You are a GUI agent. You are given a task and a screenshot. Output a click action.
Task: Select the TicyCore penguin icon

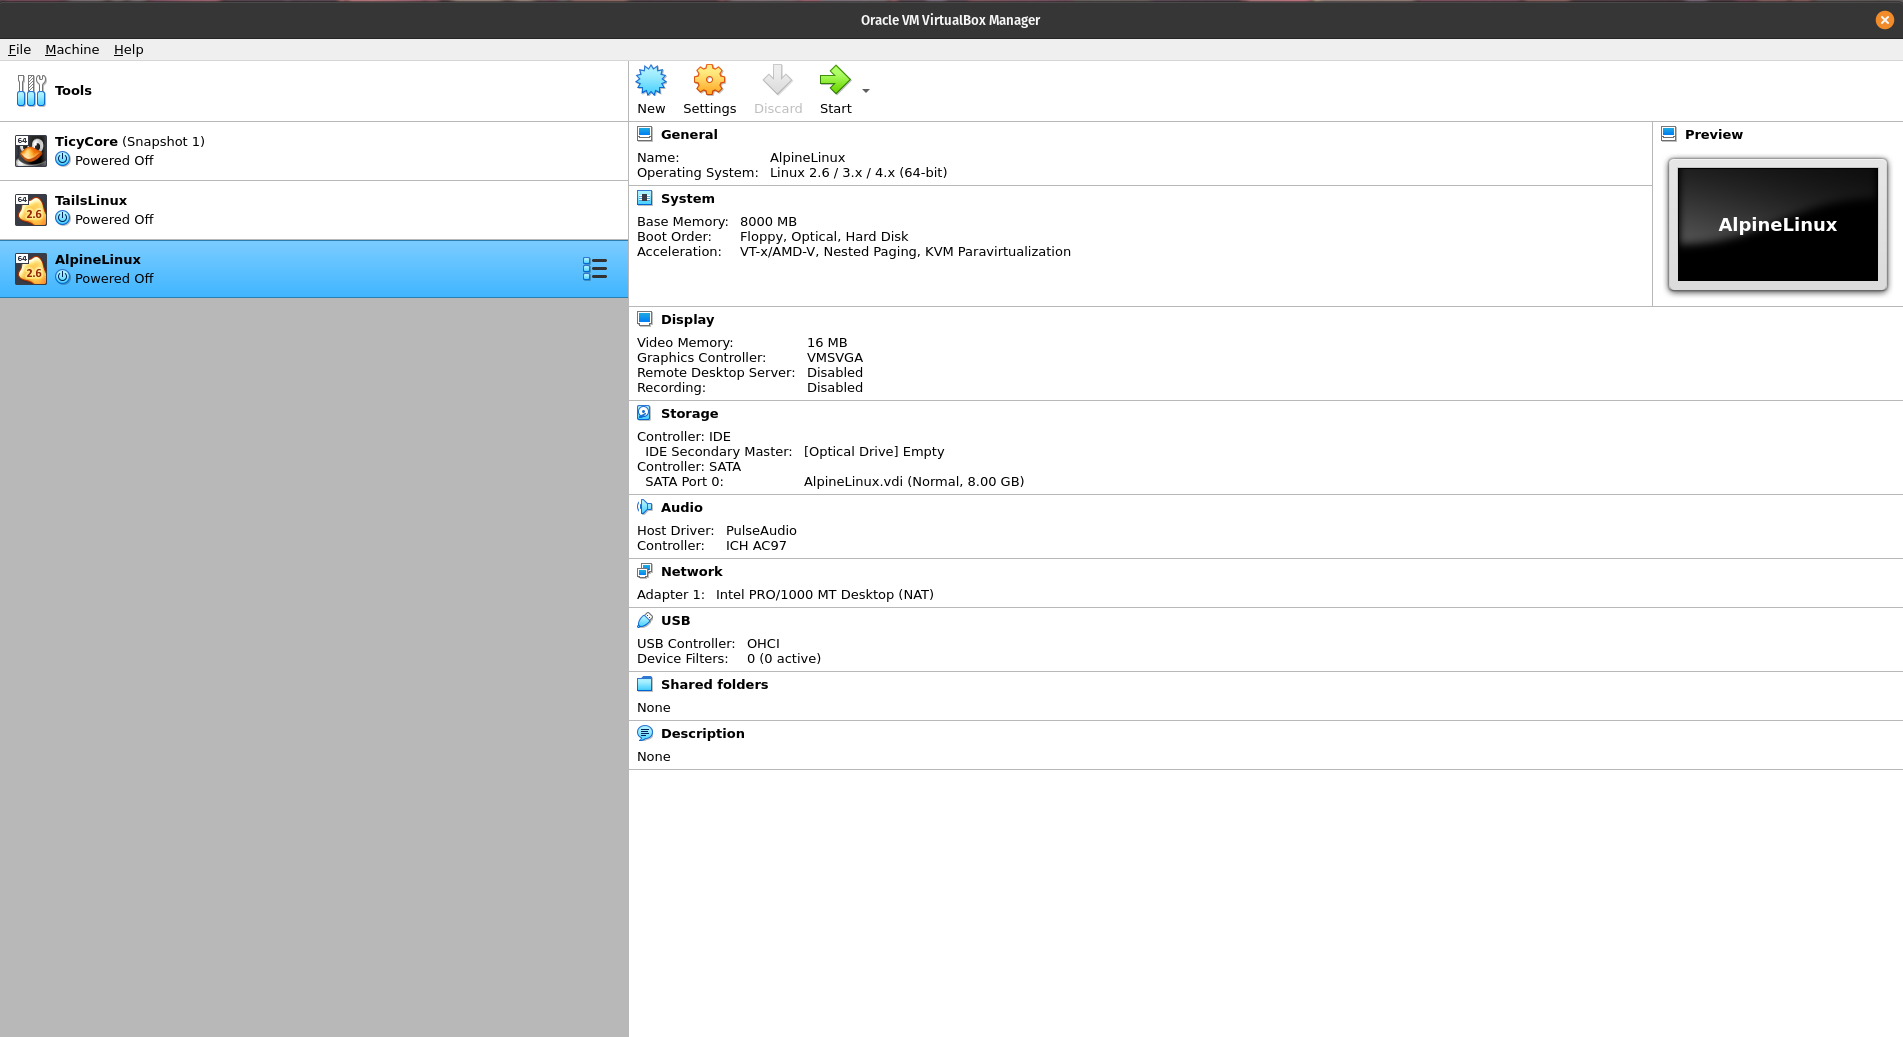31,151
